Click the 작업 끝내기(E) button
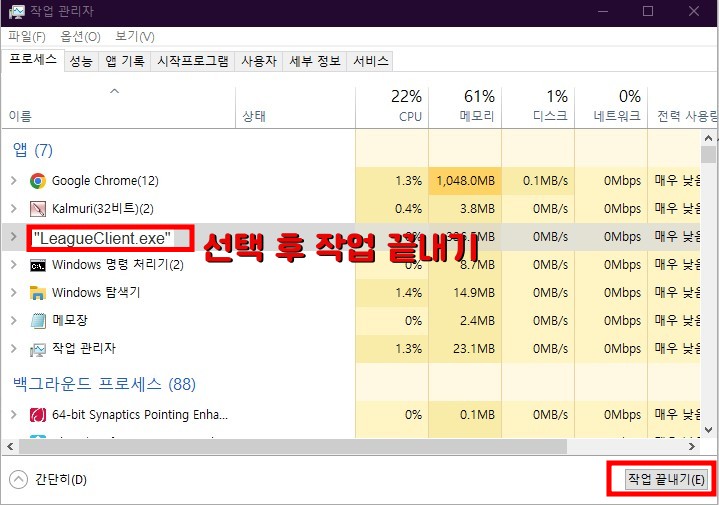 point(666,479)
